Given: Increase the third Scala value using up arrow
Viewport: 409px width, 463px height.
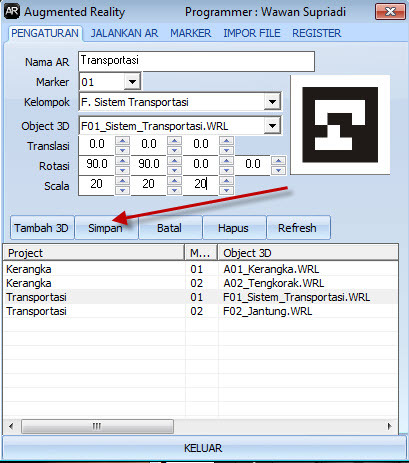Looking at the screenshot, I should 226,181.
